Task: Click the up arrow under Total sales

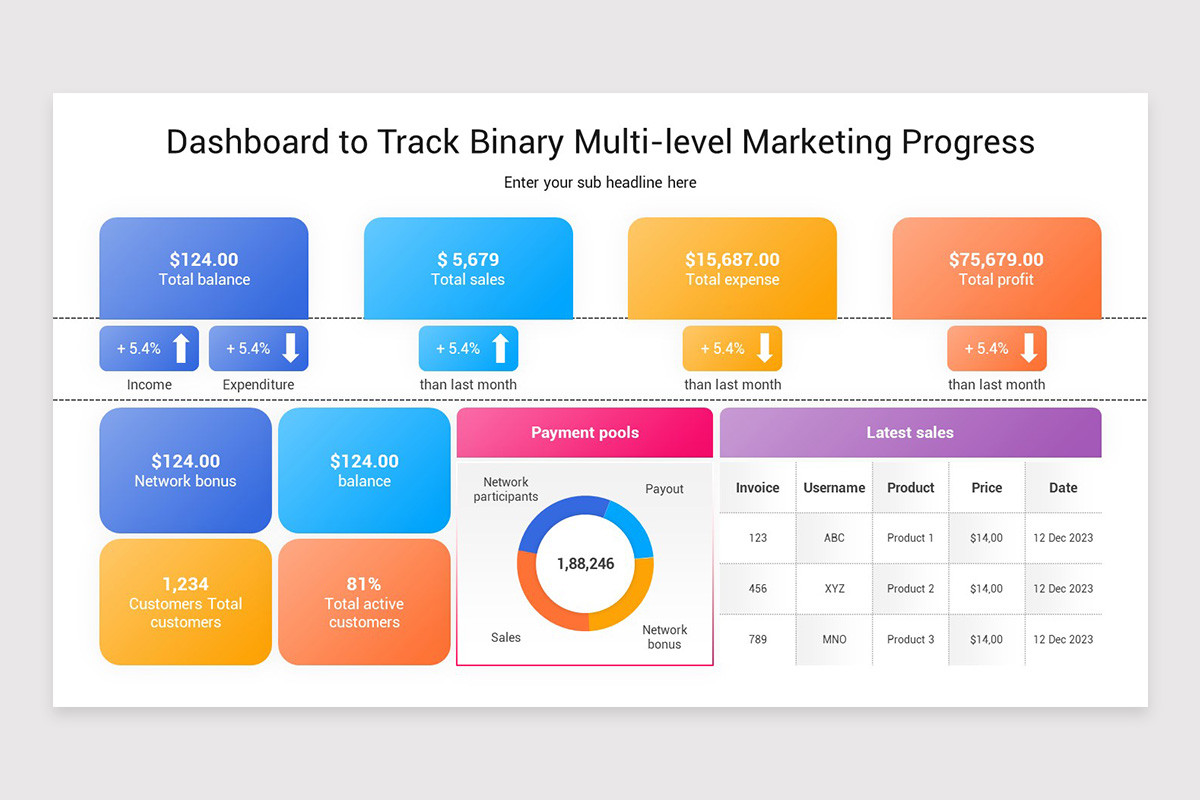Action: coord(501,348)
